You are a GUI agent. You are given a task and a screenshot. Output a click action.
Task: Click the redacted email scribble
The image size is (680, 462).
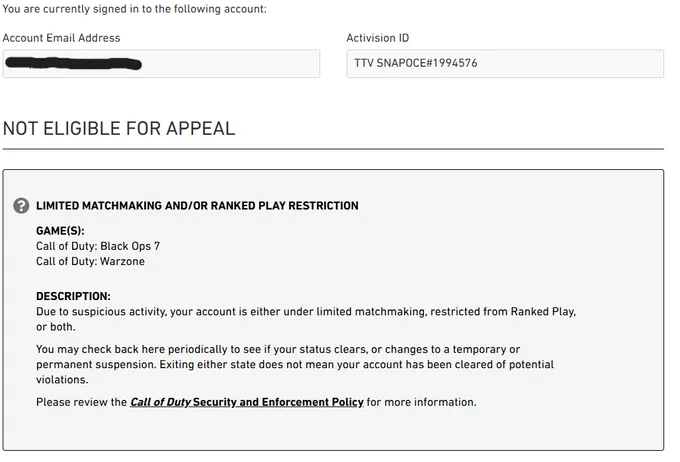[x=73, y=63]
